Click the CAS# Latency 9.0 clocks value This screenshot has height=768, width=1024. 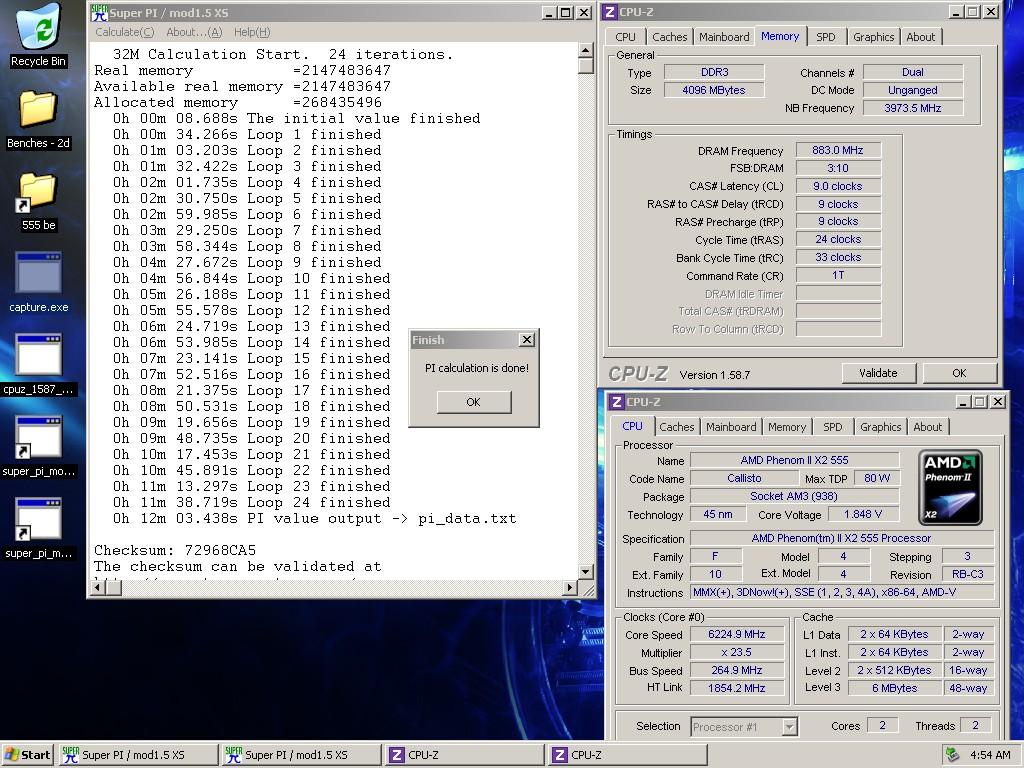click(838, 186)
